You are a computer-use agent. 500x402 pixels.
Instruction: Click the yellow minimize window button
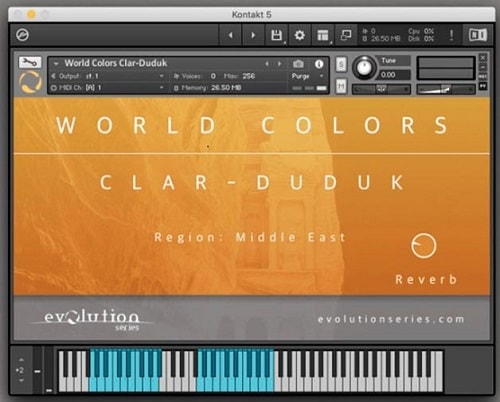coord(31,14)
